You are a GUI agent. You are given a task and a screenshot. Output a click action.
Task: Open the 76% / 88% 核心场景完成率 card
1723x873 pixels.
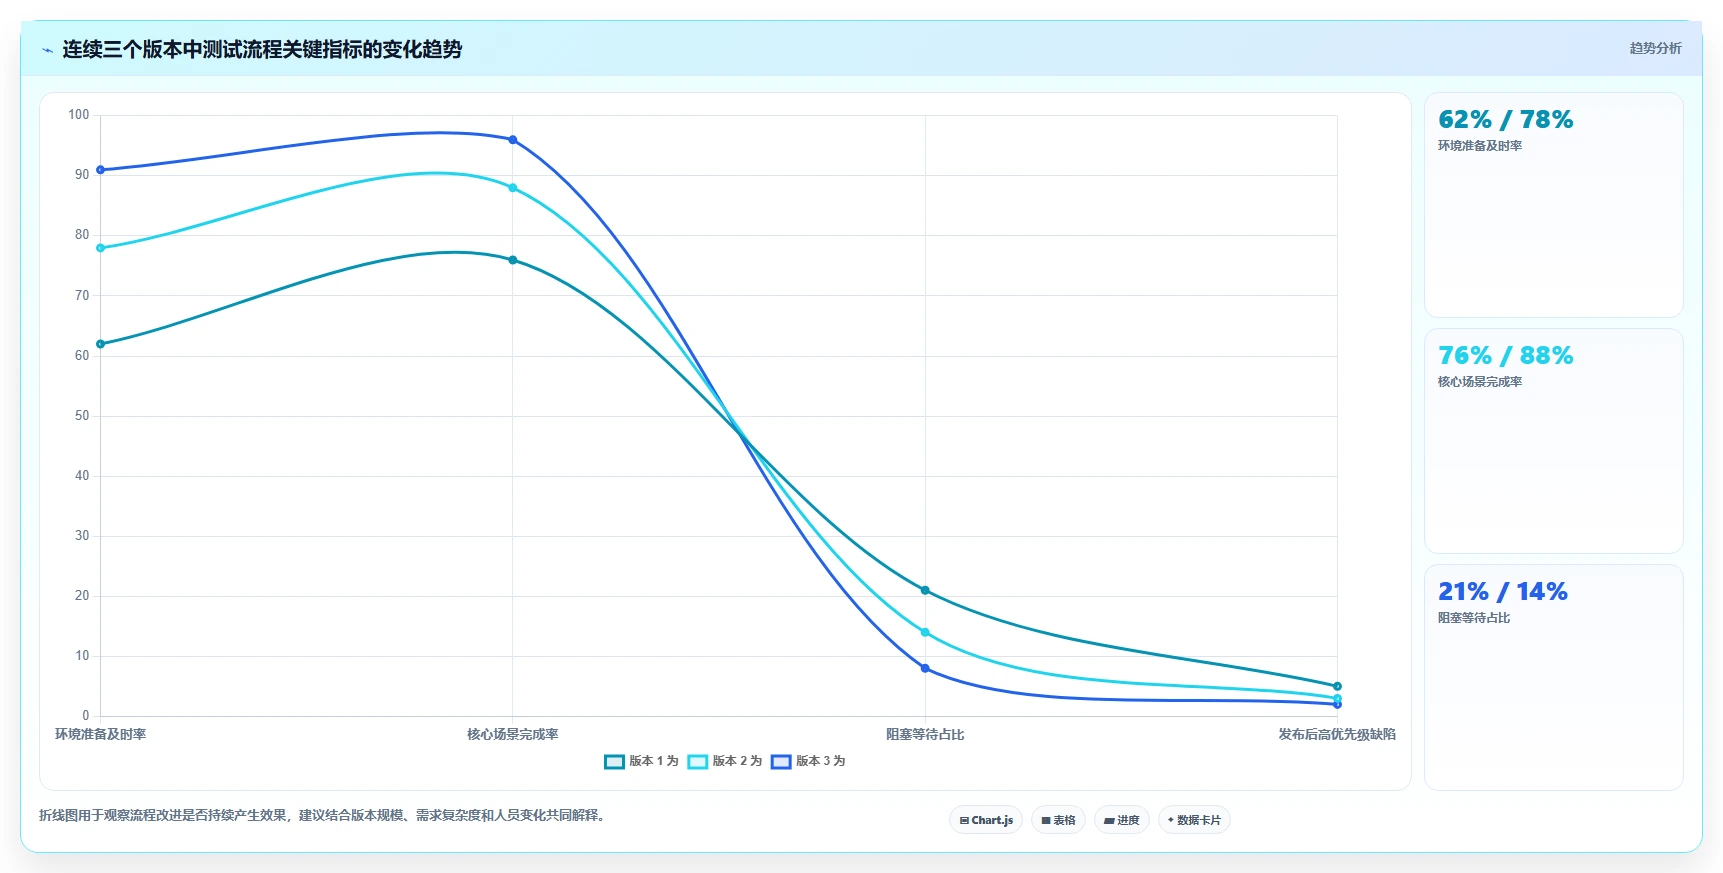pos(1553,441)
